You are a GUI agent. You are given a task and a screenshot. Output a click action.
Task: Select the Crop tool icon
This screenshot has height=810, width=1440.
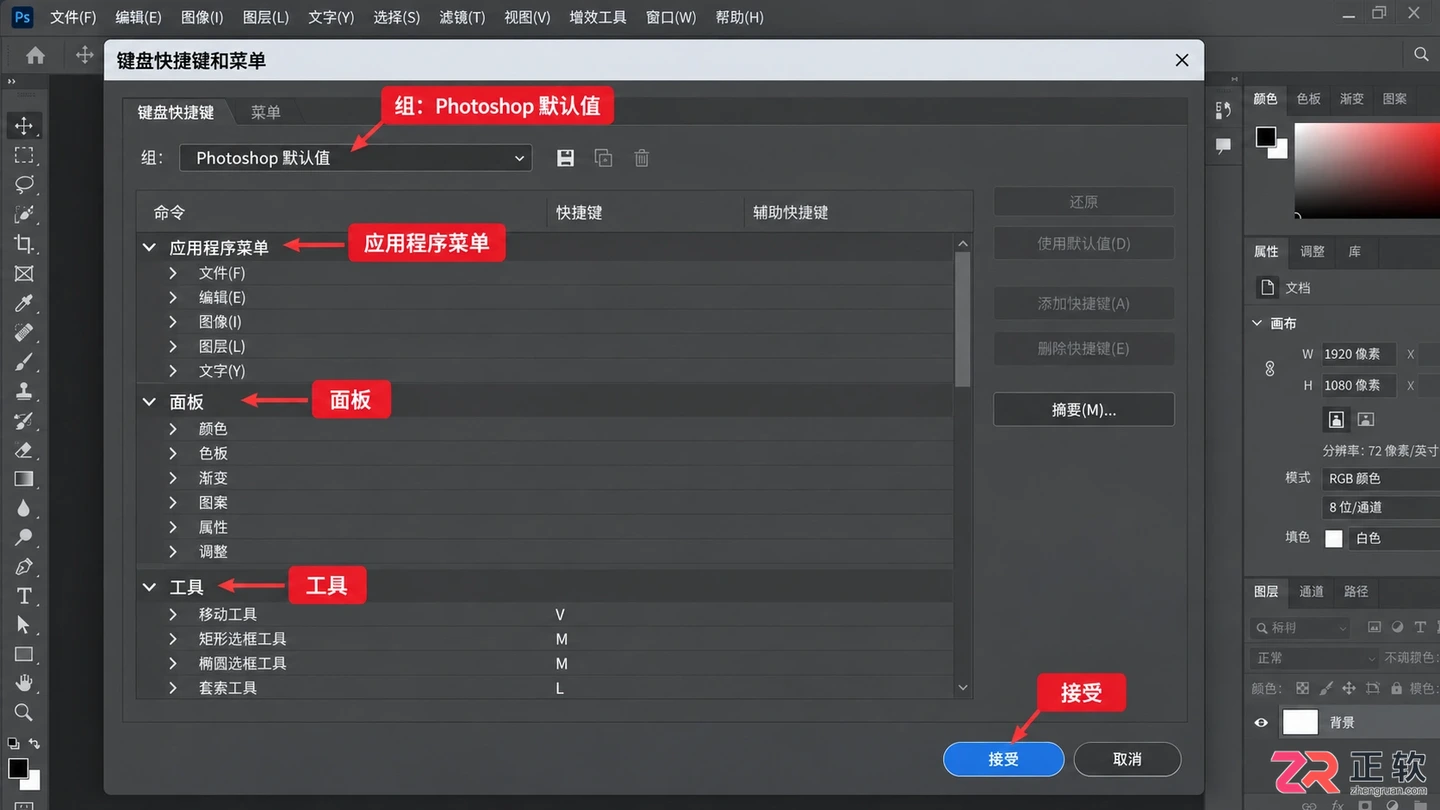point(24,244)
